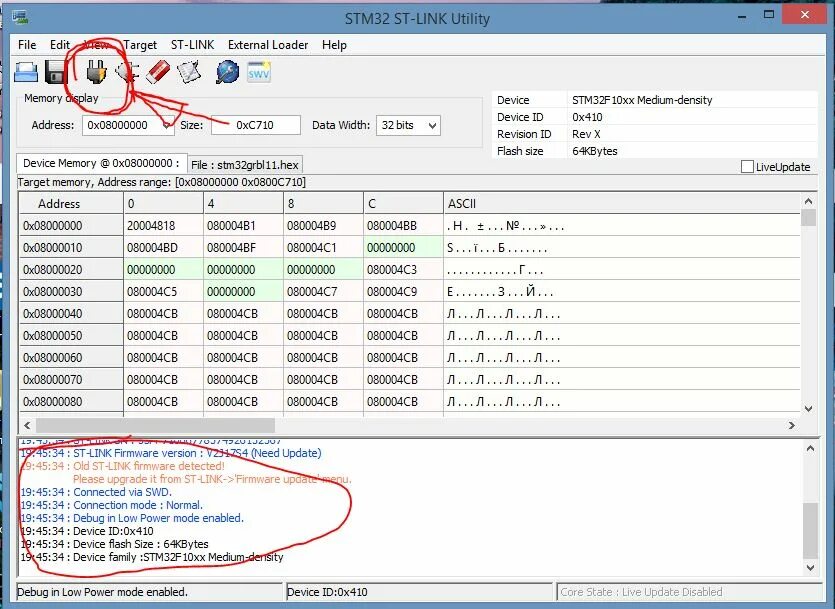The height and width of the screenshot is (609, 835).
Task: Click the Program verify toolbar icon
Action: pos(189,72)
